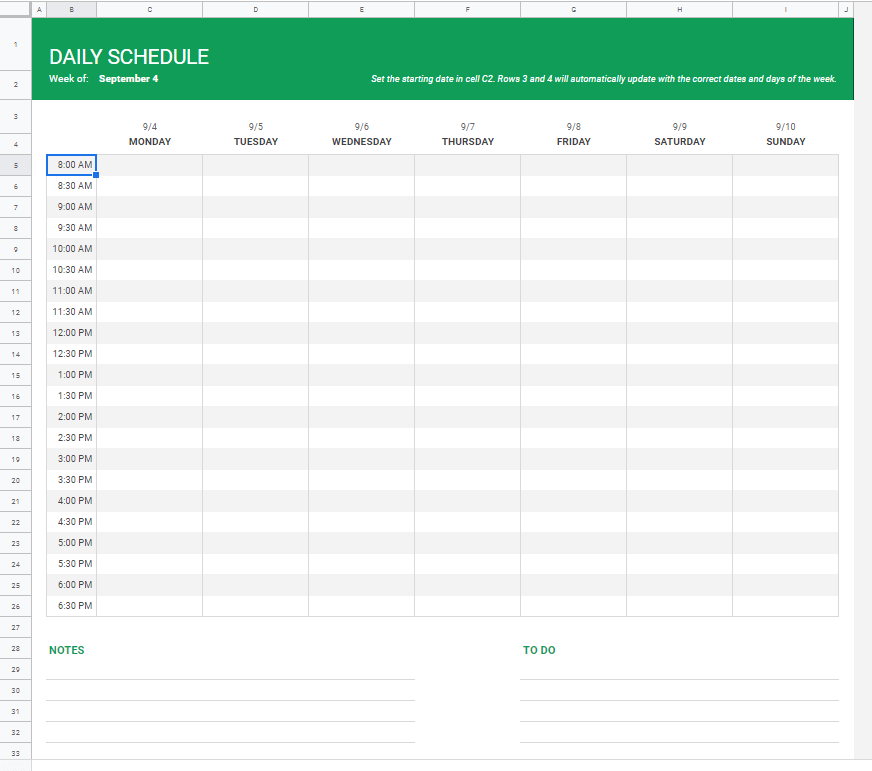
Task: Select the 9/10 date cell above SUNDAY
Action: coord(785,126)
